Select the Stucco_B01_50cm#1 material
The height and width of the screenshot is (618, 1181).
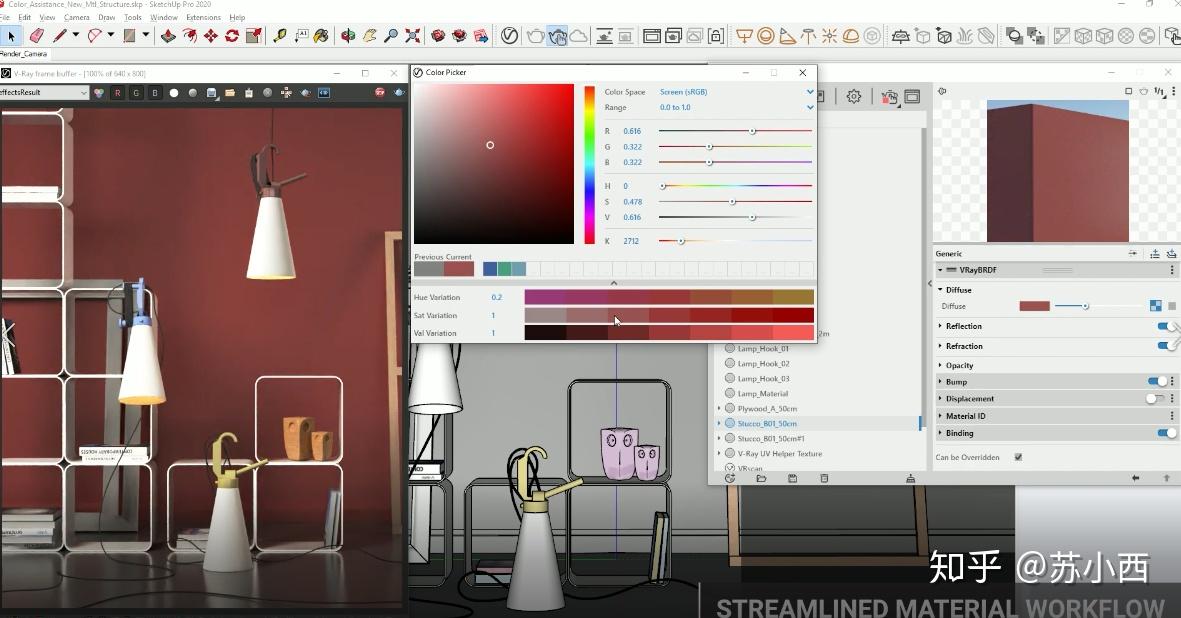771,439
